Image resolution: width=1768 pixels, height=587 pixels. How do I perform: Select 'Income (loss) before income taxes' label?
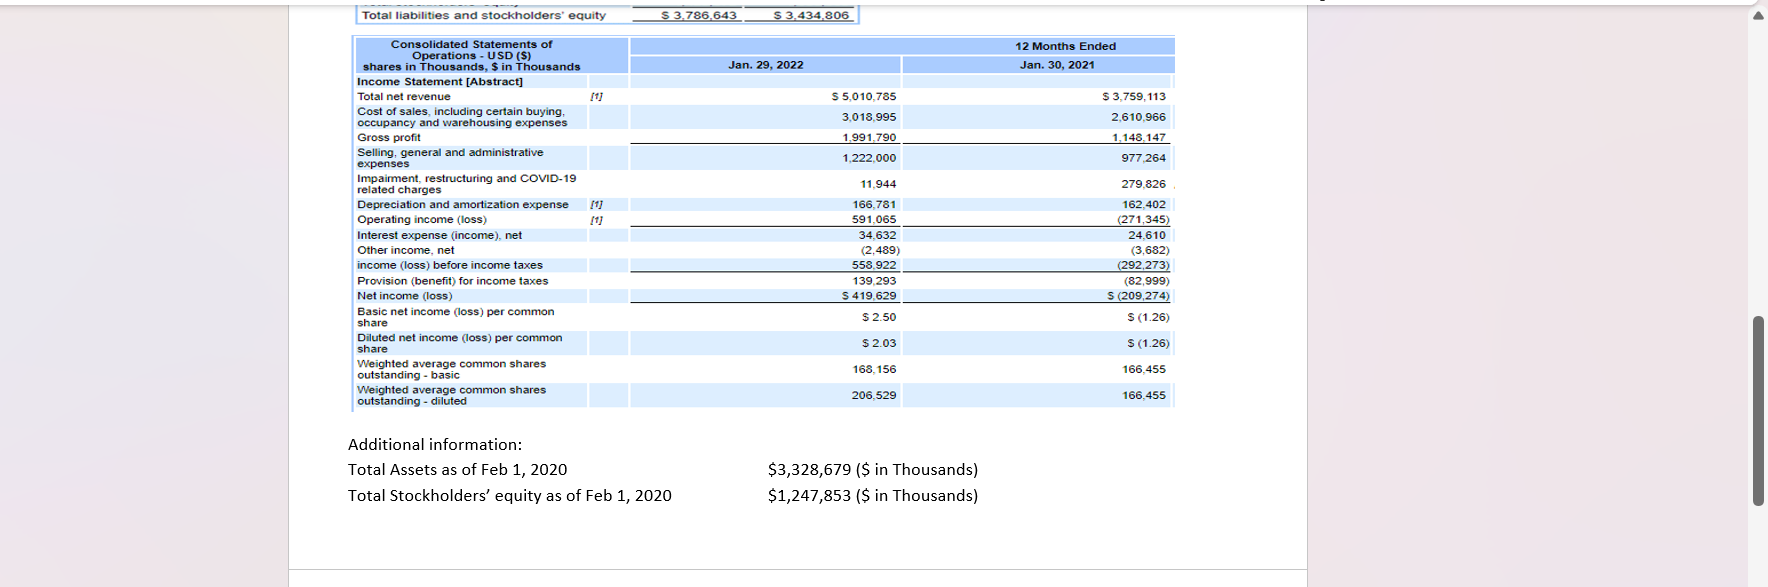[450, 266]
